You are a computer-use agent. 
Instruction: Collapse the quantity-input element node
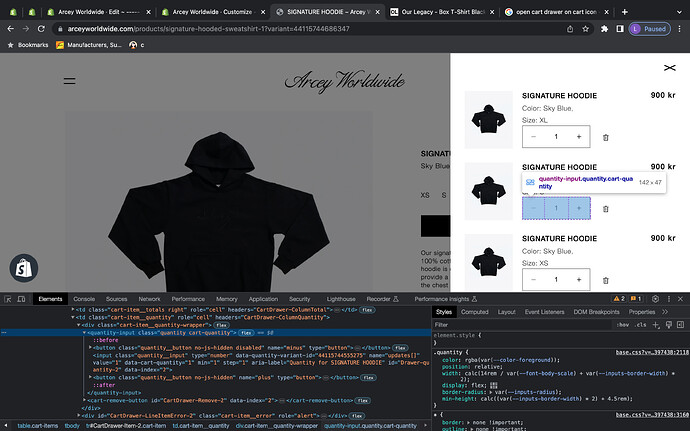point(84,333)
